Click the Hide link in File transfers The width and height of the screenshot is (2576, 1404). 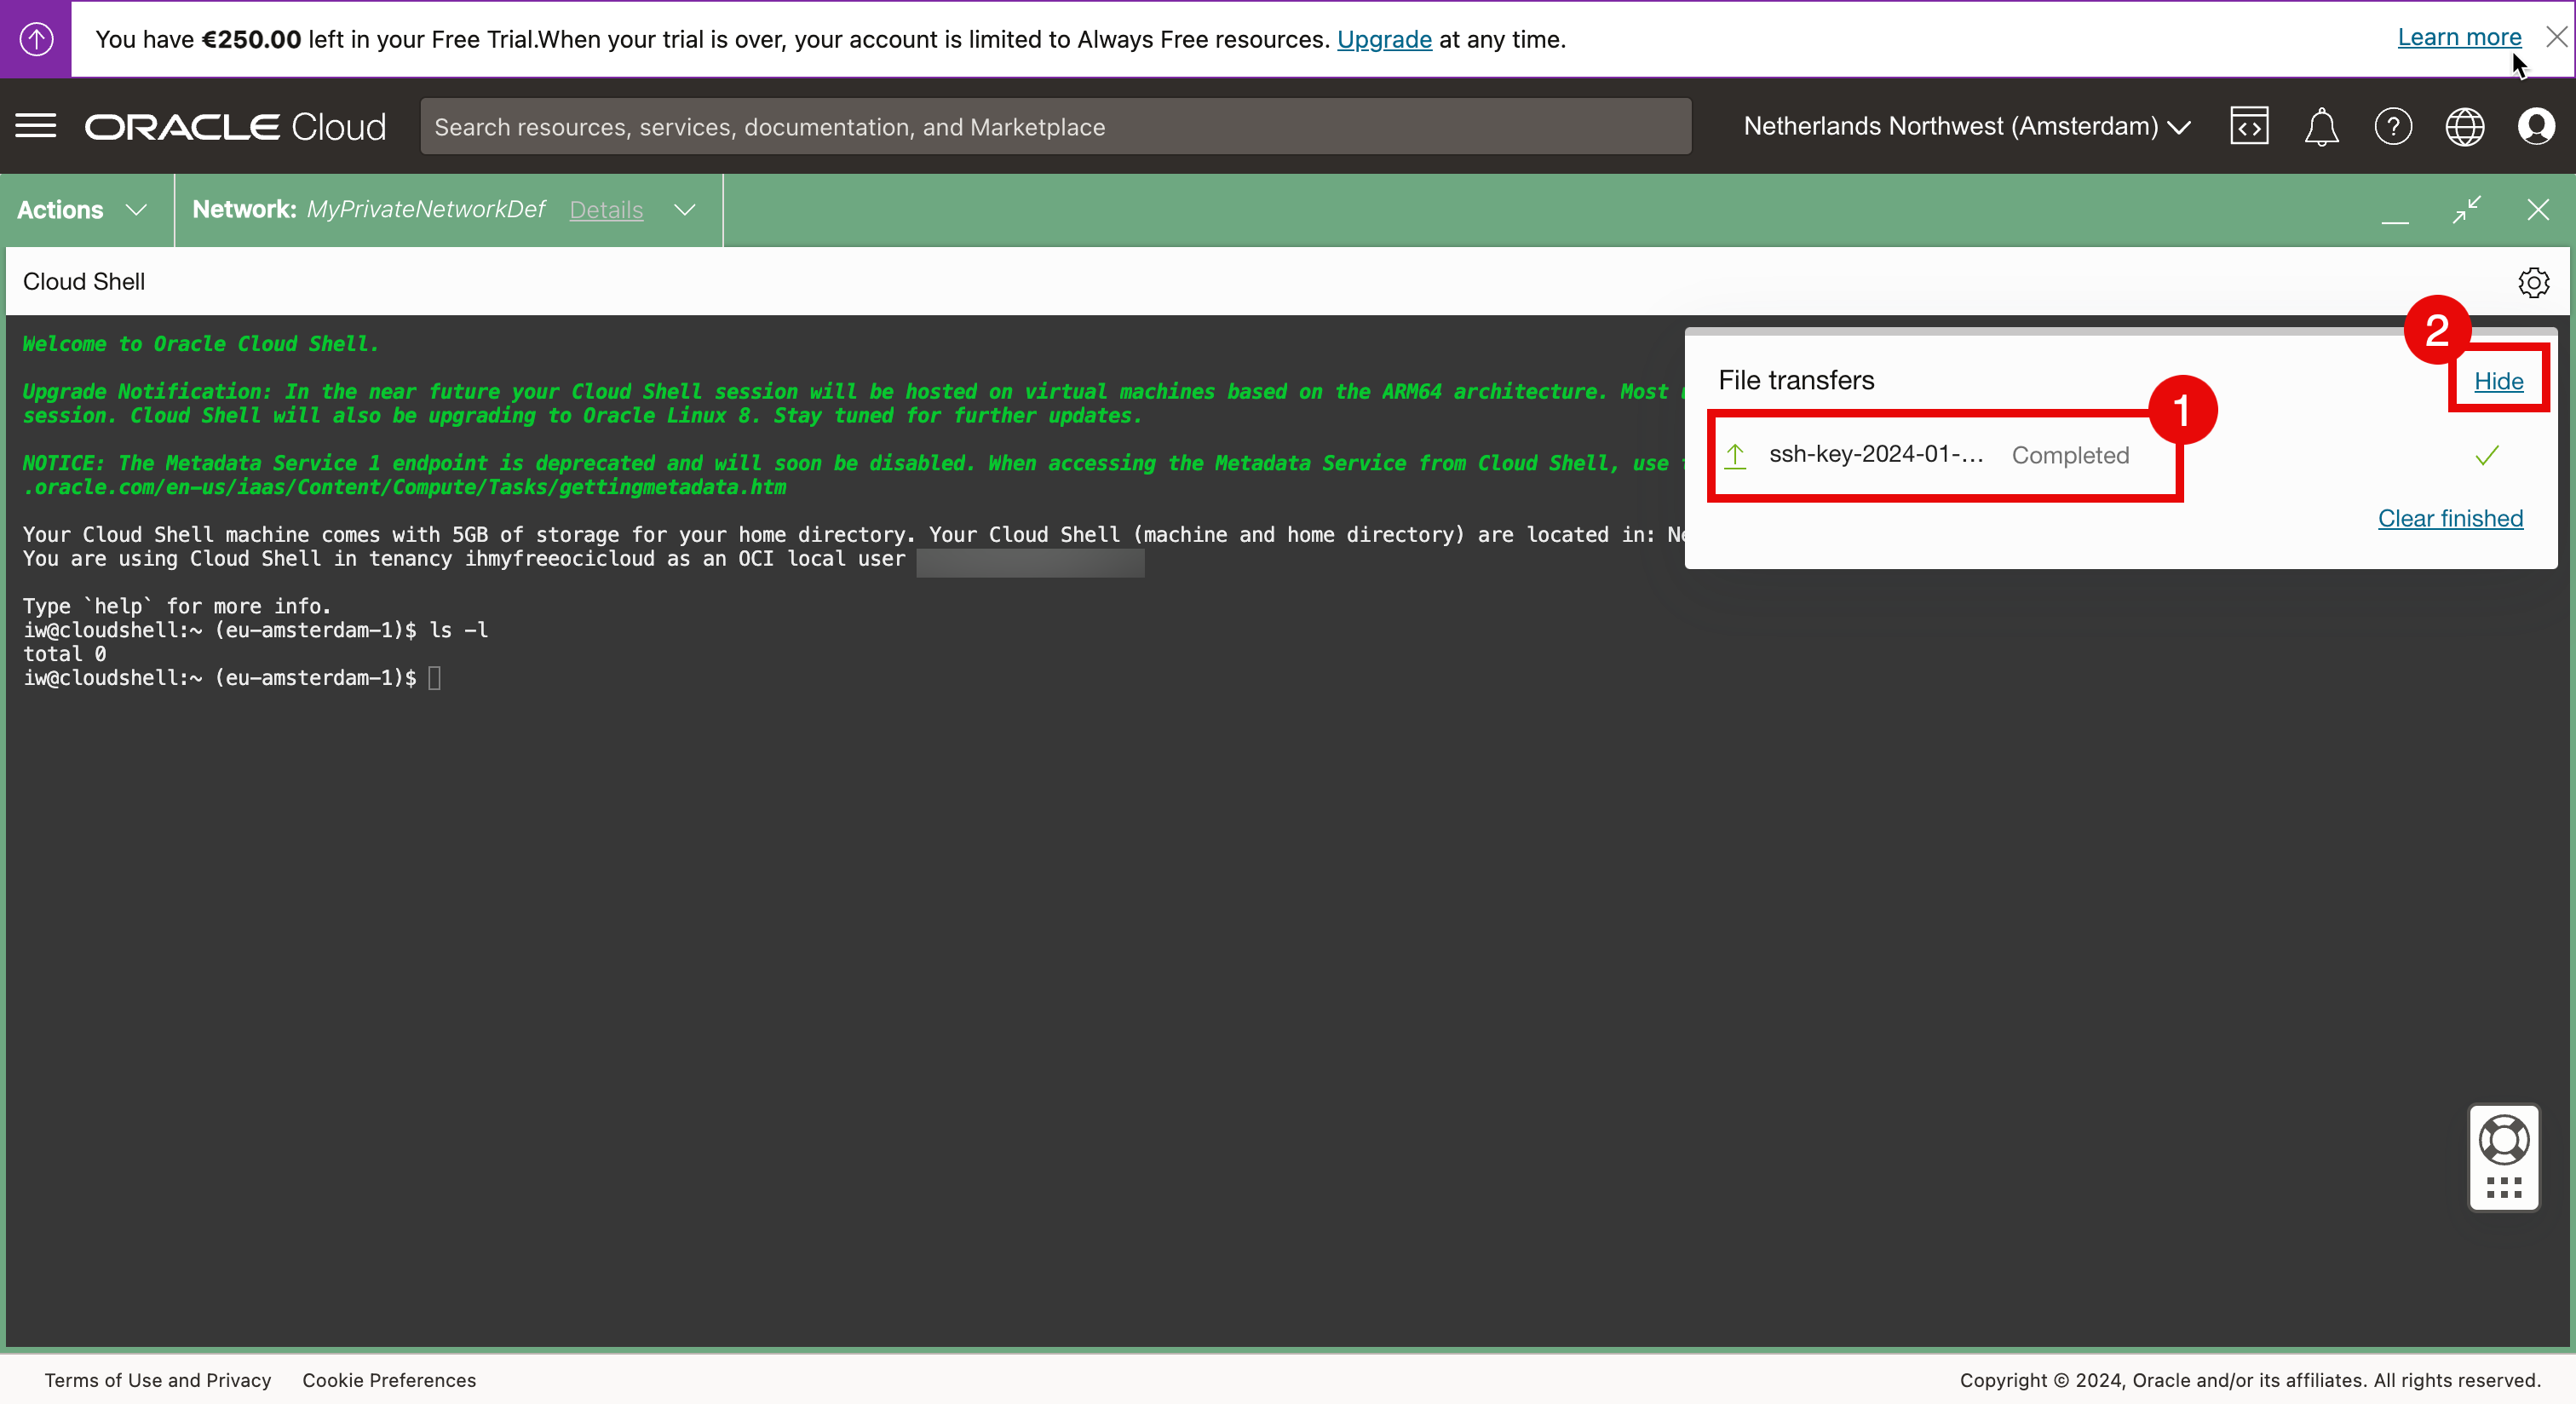coord(2498,381)
